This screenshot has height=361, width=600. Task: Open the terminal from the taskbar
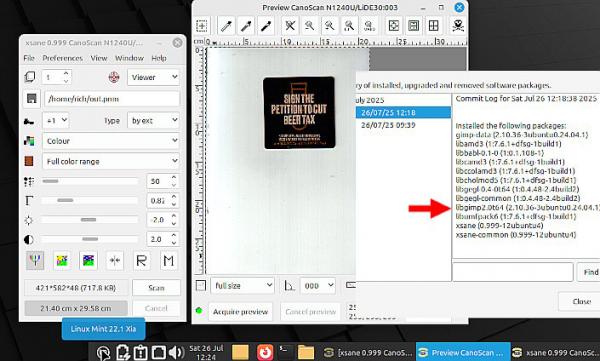point(285,352)
